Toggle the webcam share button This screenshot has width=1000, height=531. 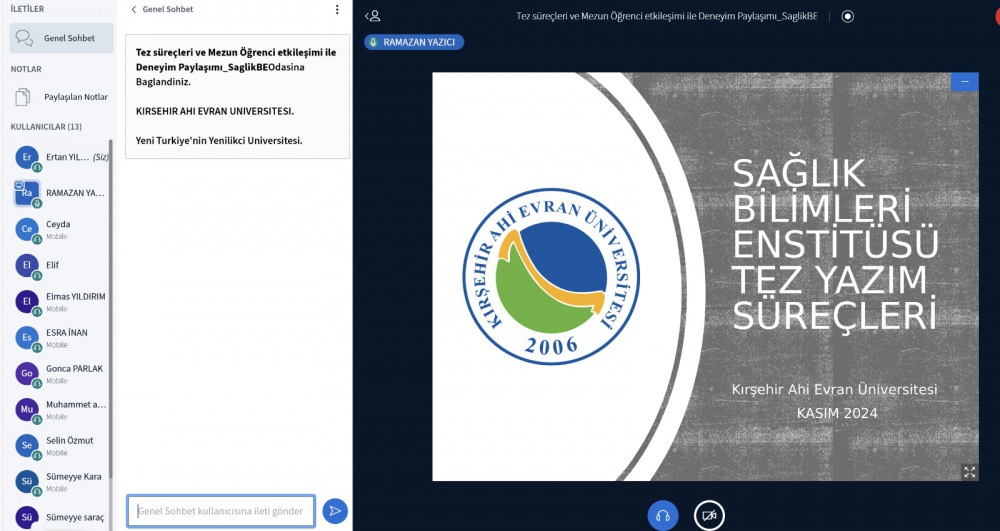tap(709, 515)
